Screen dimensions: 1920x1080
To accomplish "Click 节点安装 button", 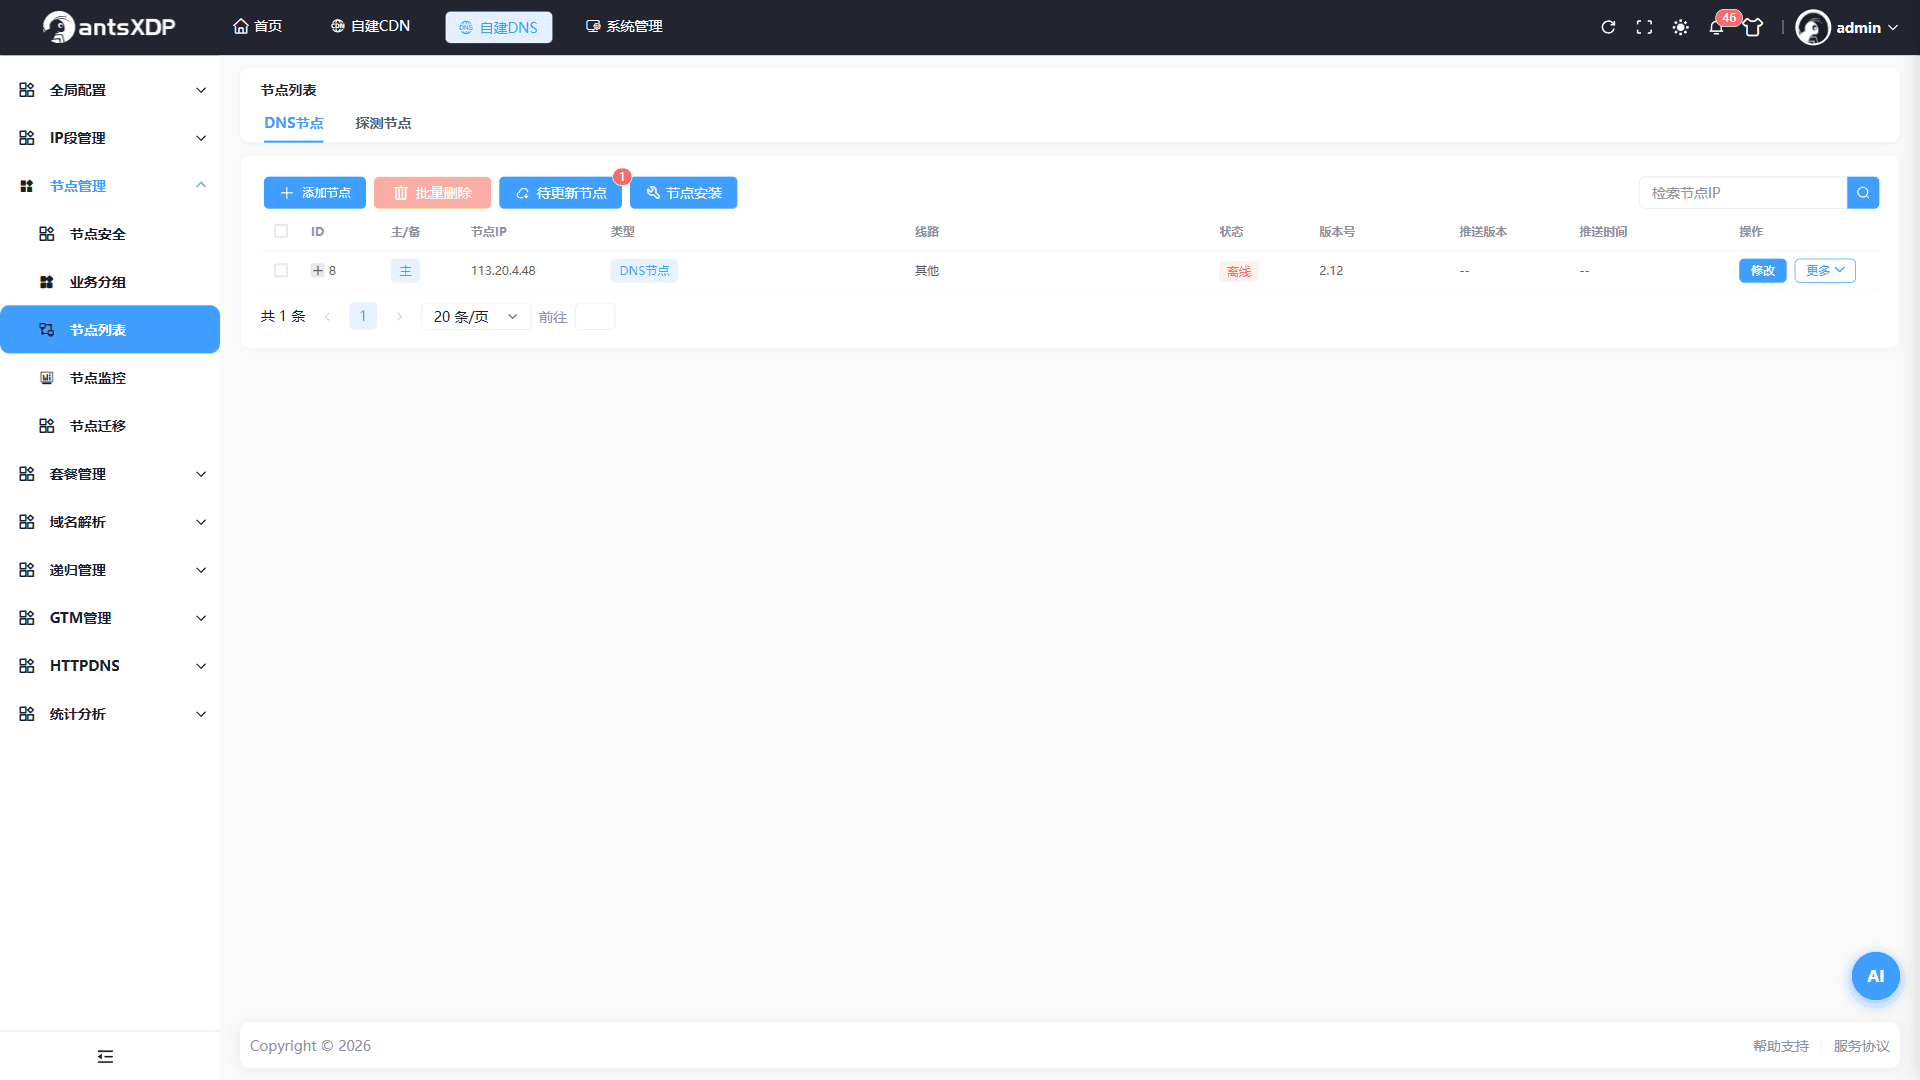I will 684,193.
